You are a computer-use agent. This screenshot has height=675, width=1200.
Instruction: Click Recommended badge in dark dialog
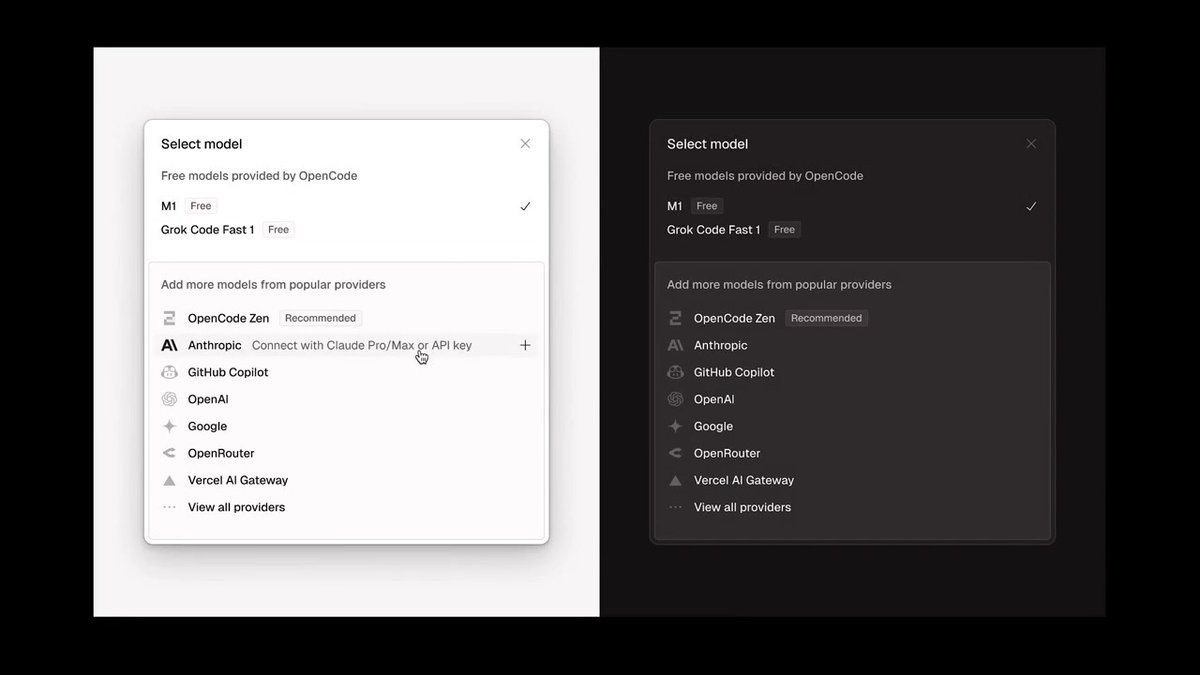(x=826, y=318)
